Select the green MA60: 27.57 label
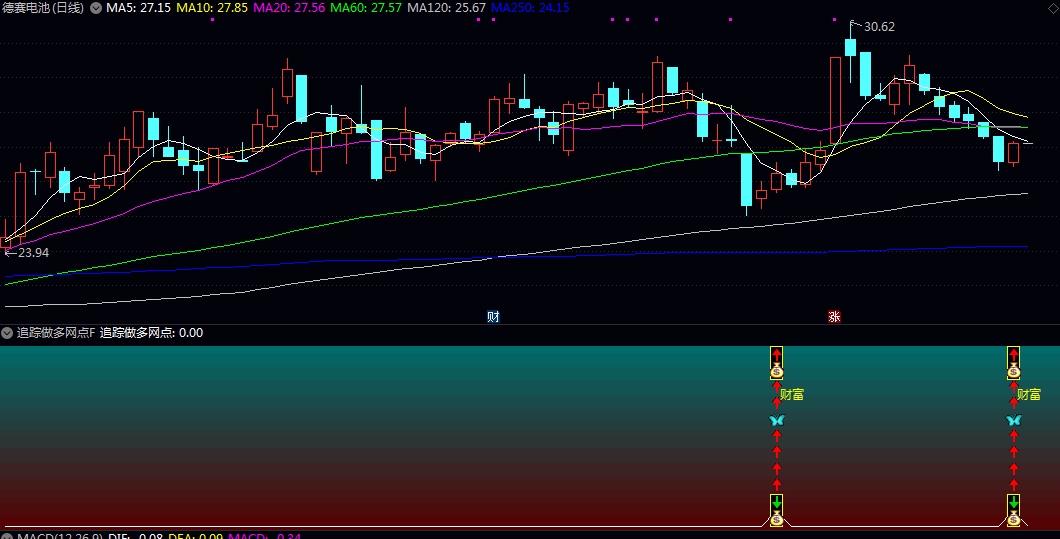This screenshot has width=1060, height=539. coord(366,8)
